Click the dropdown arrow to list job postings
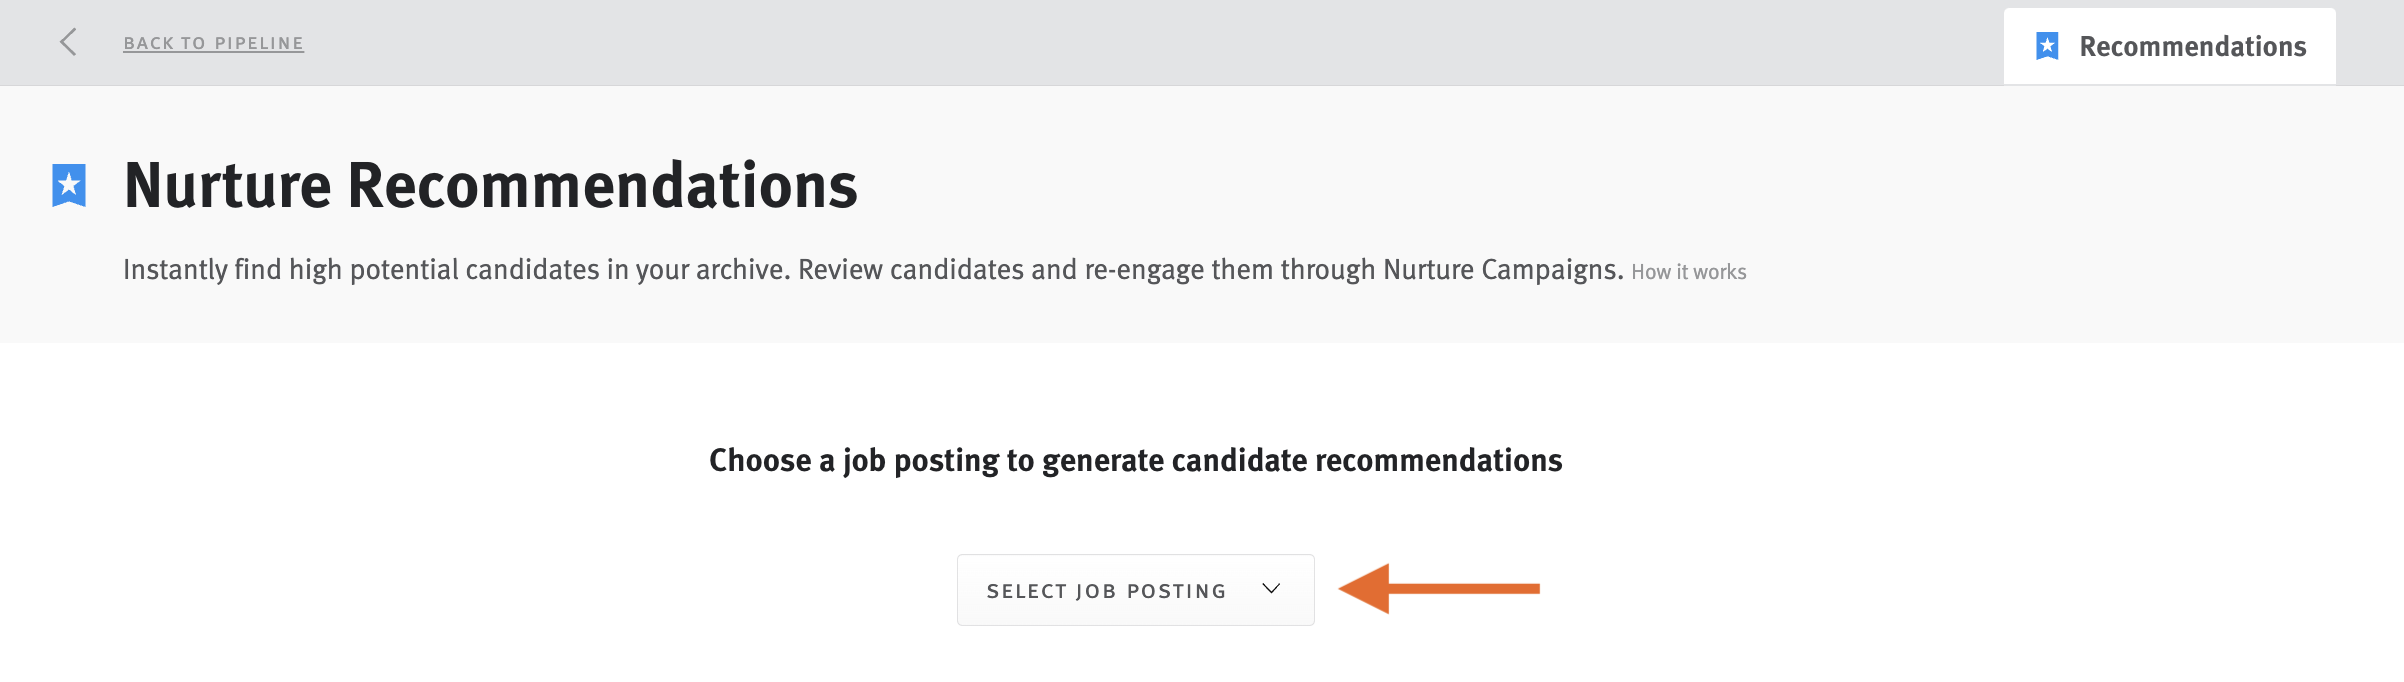 (x=1270, y=589)
